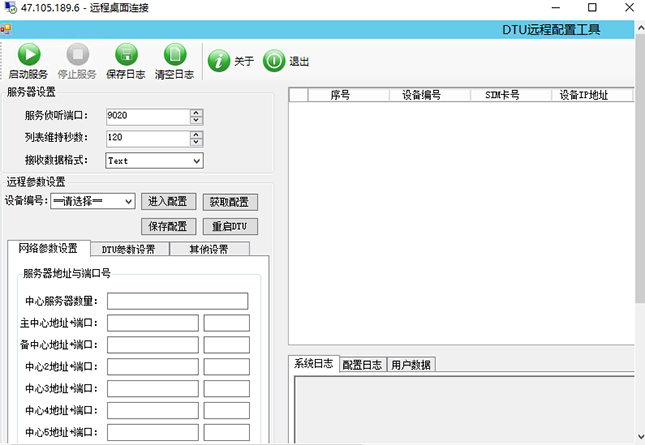Click the 中心服务器数量 input field
The width and height of the screenshot is (645, 445).
[178, 301]
